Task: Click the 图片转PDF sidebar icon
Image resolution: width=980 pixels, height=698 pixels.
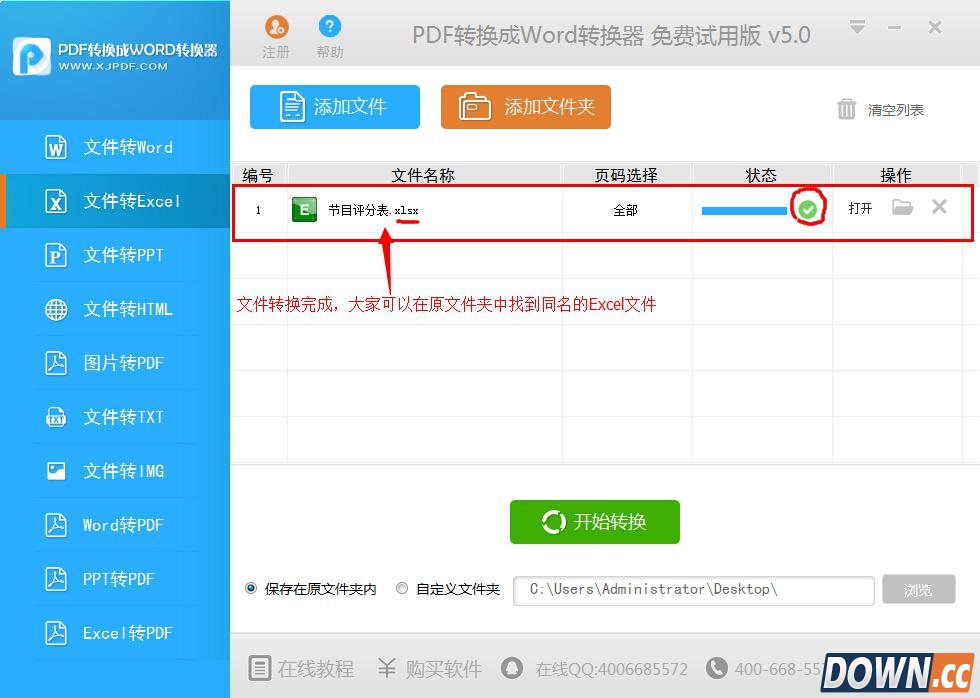Action: [57, 363]
